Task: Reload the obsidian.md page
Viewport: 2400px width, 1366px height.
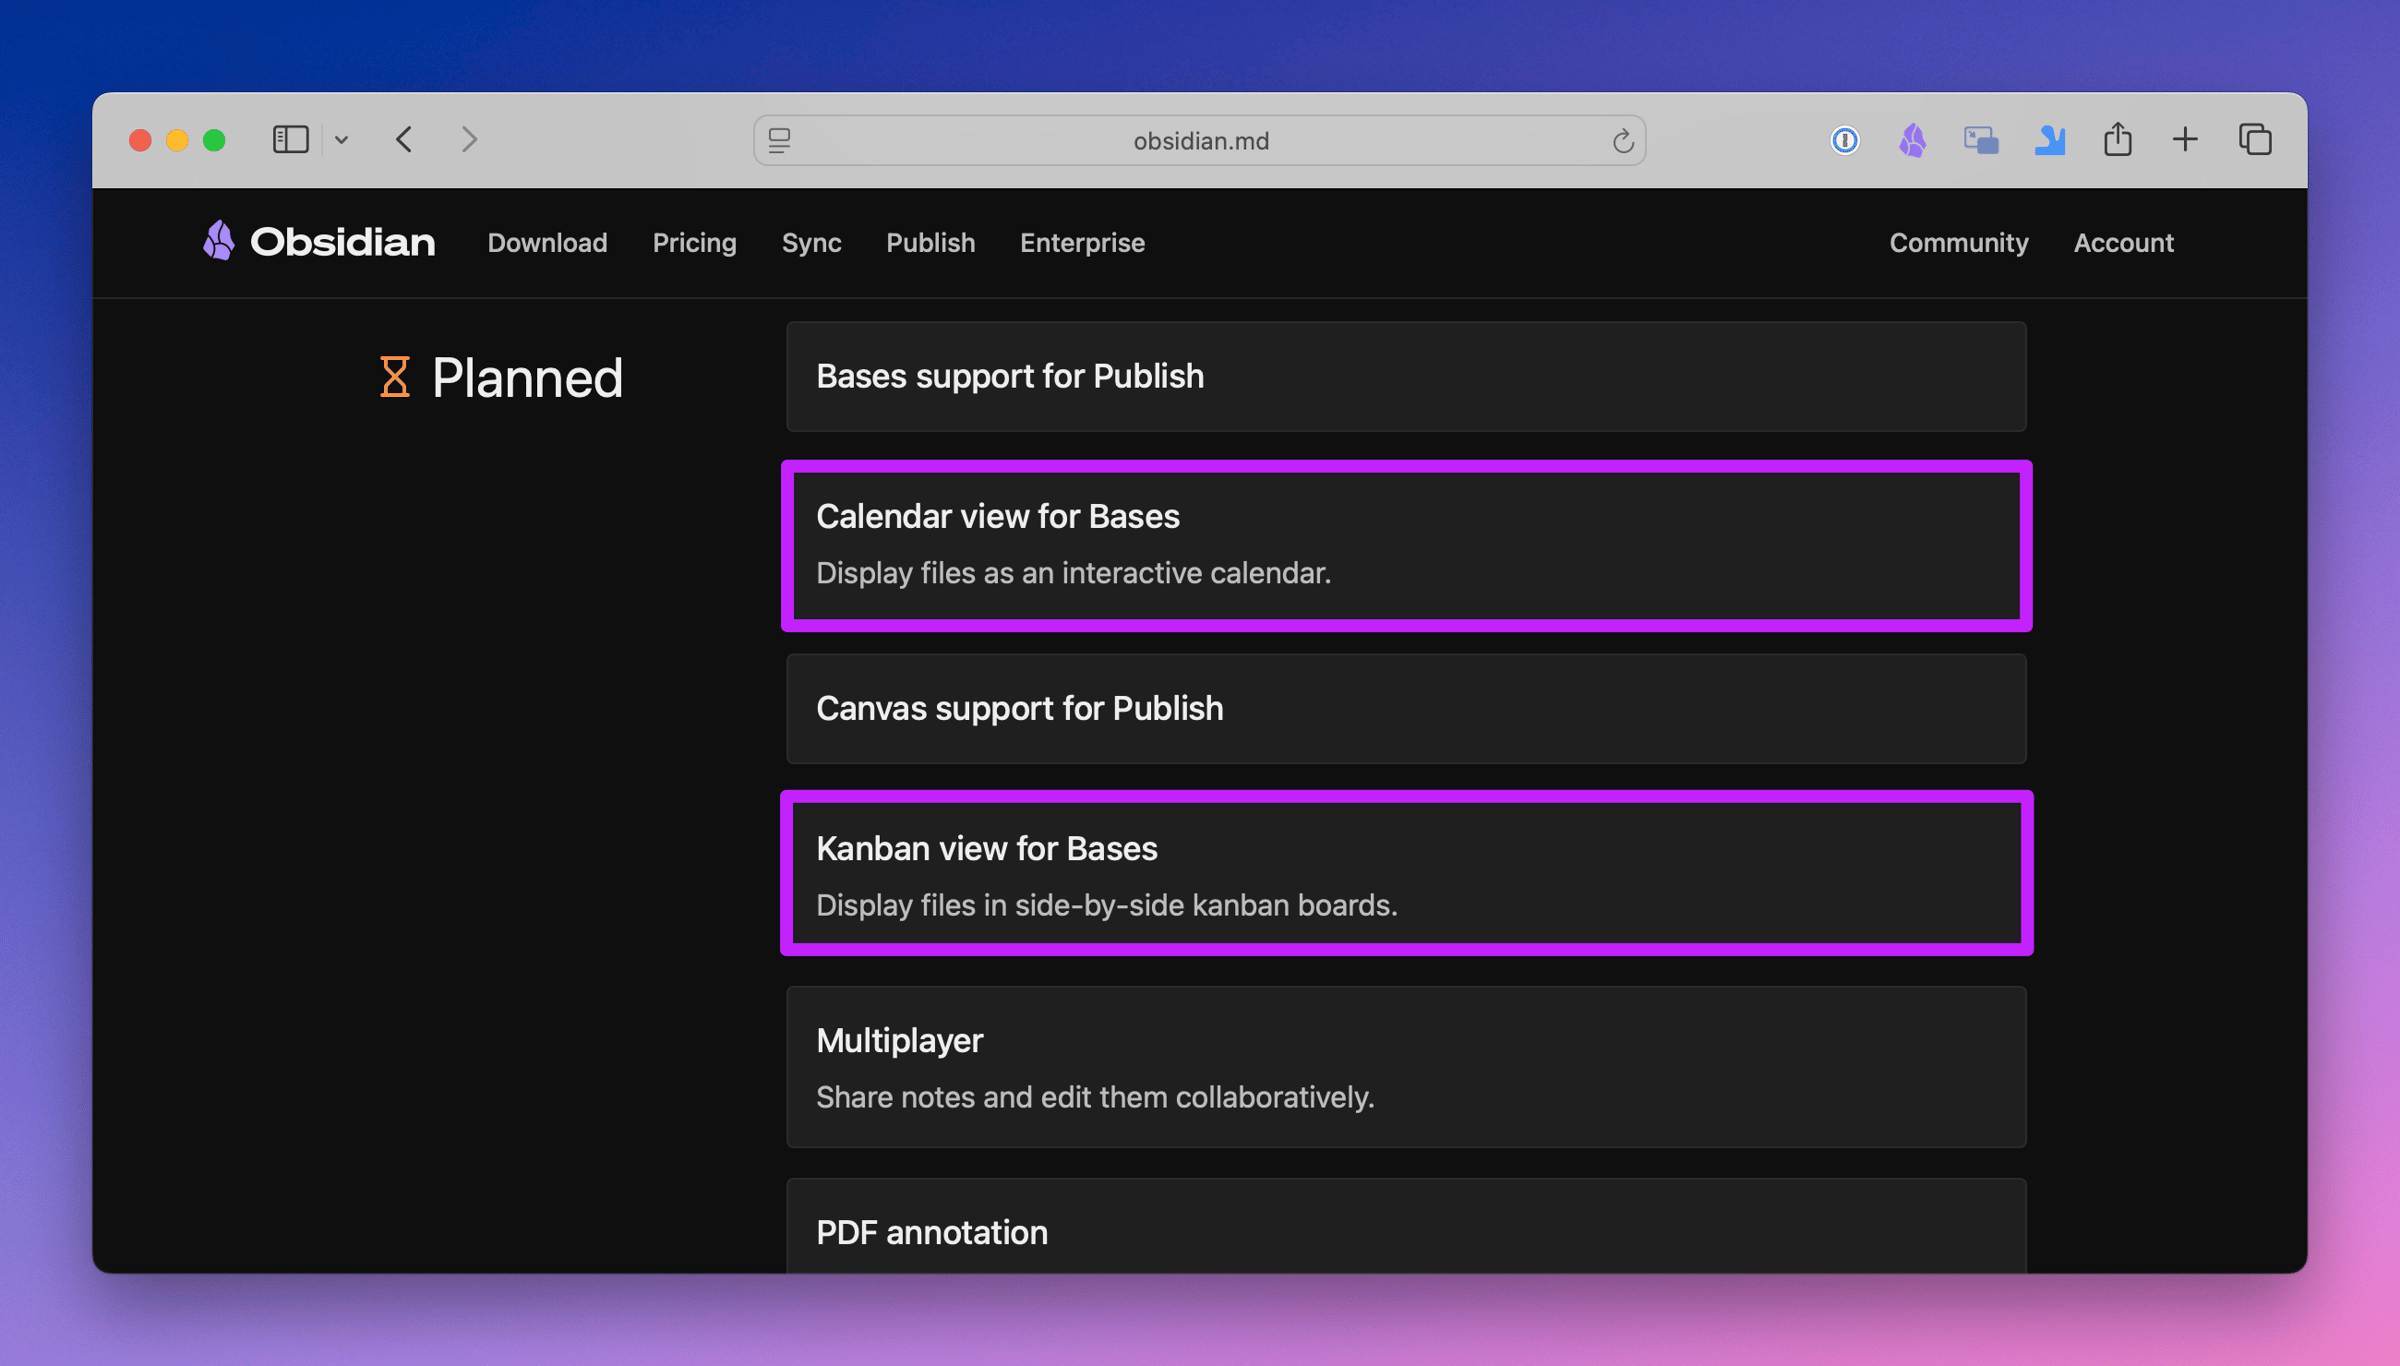Action: coord(1622,141)
